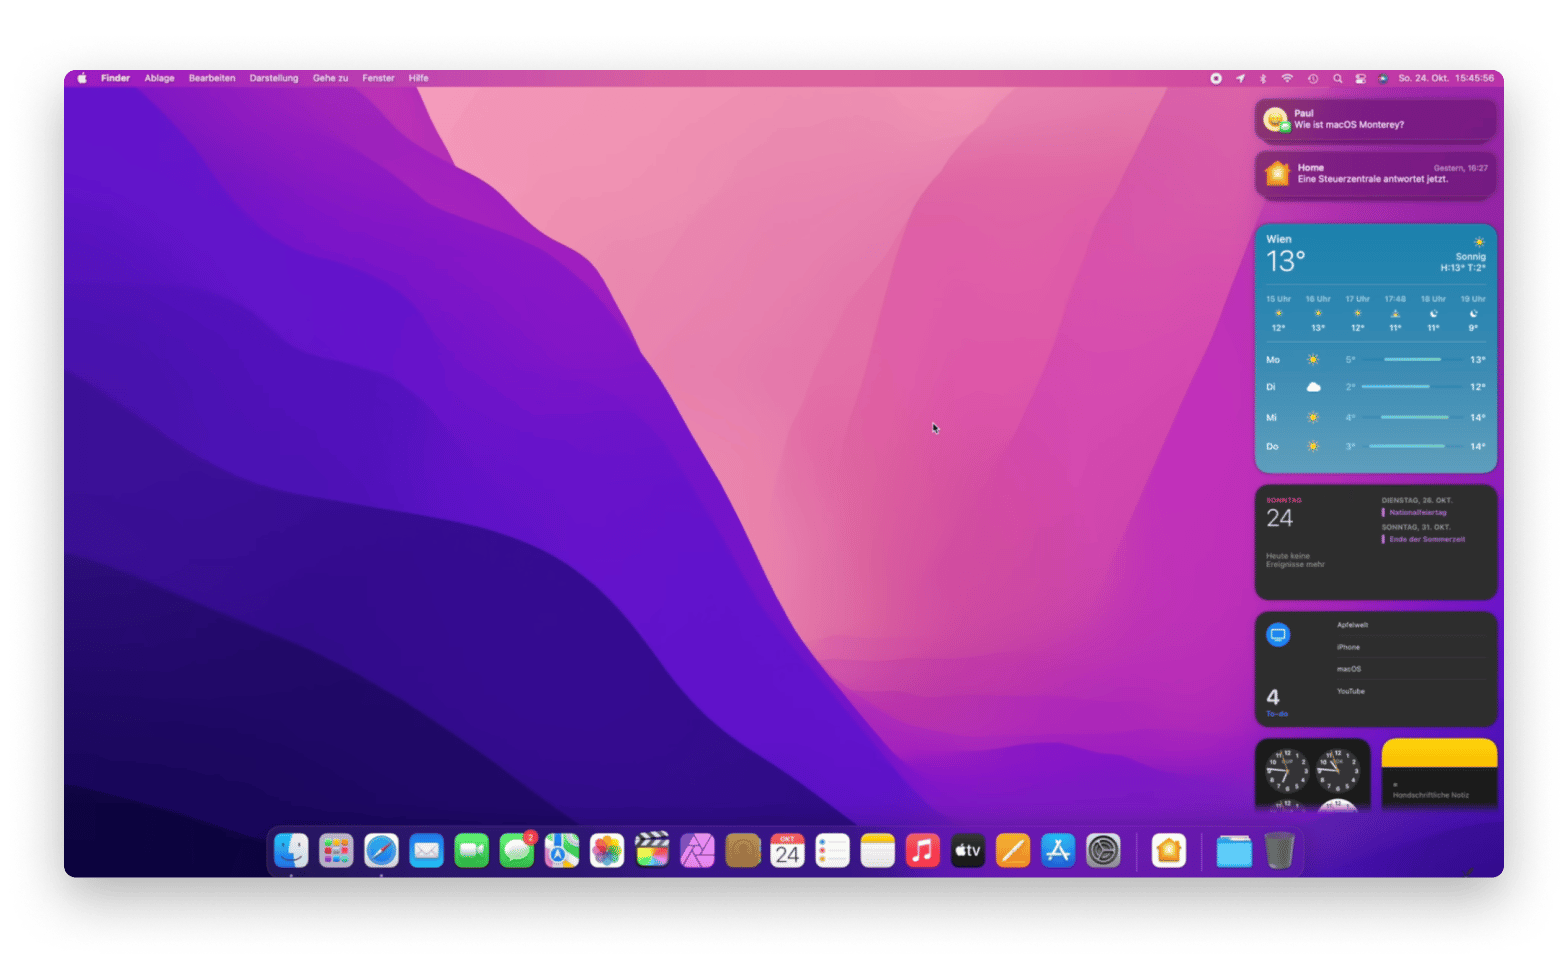Viewport: 1560px width, 970px height.
Task: Open the Wien weather widget
Action: [x=1376, y=348]
